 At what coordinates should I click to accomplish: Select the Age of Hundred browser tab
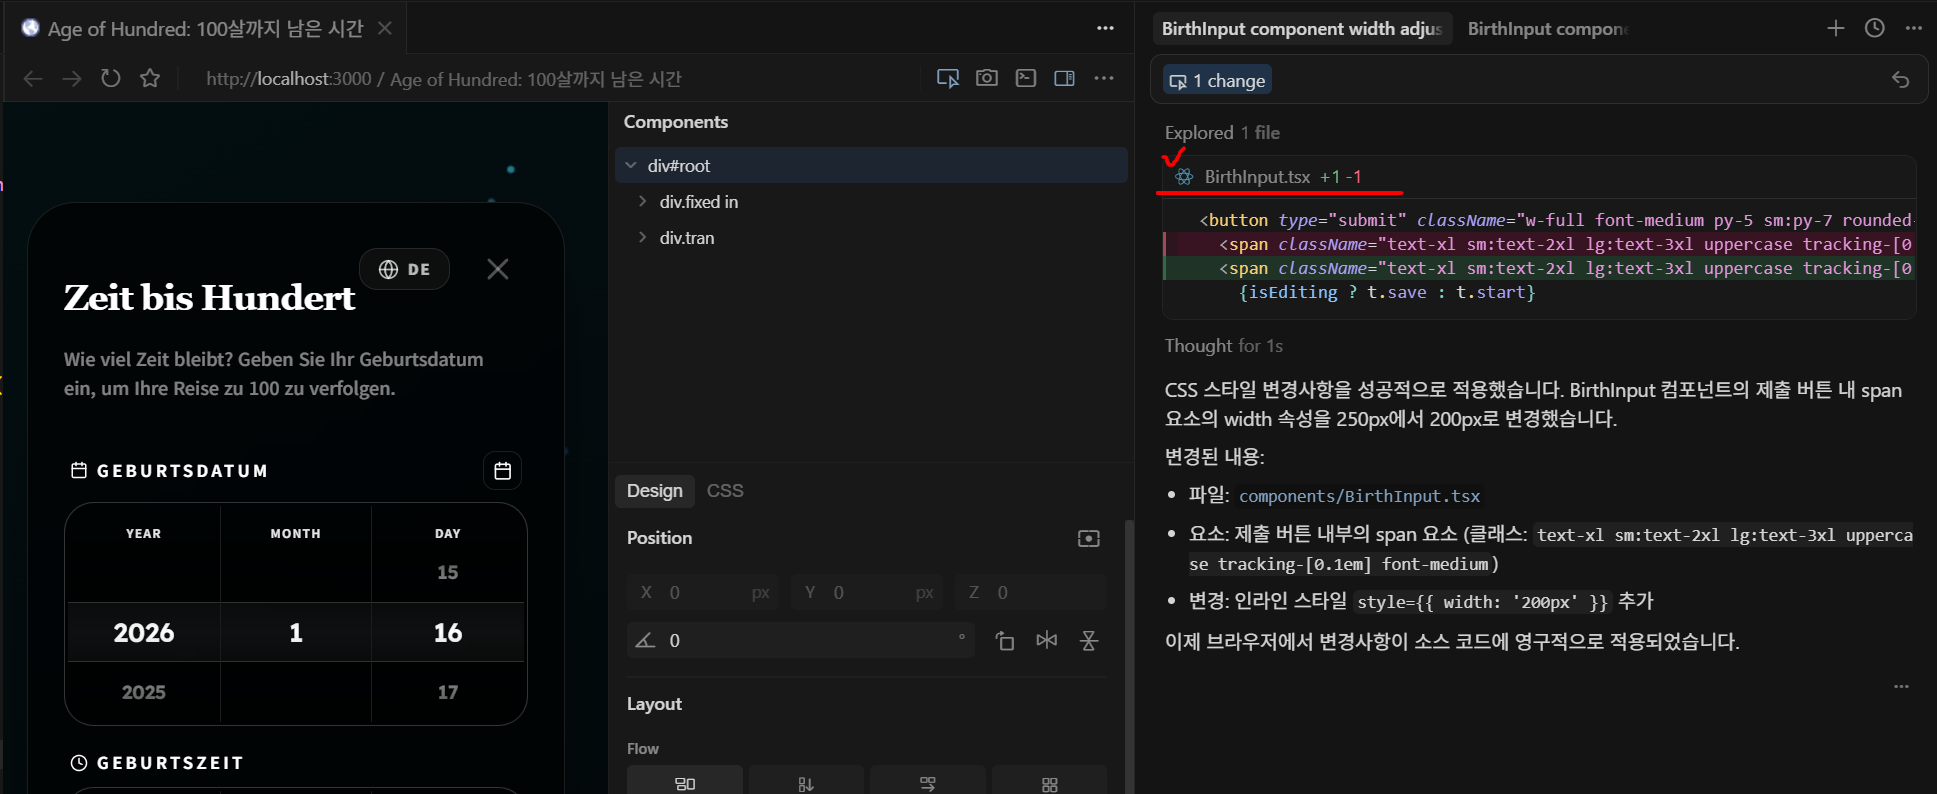coord(204,28)
